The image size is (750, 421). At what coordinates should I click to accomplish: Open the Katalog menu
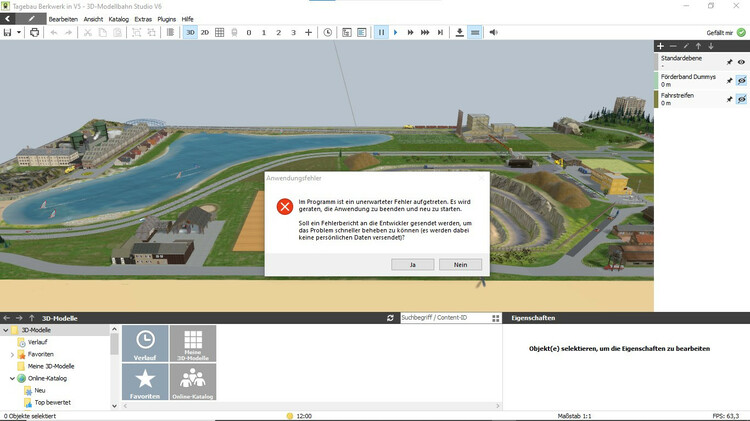(x=119, y=19)
